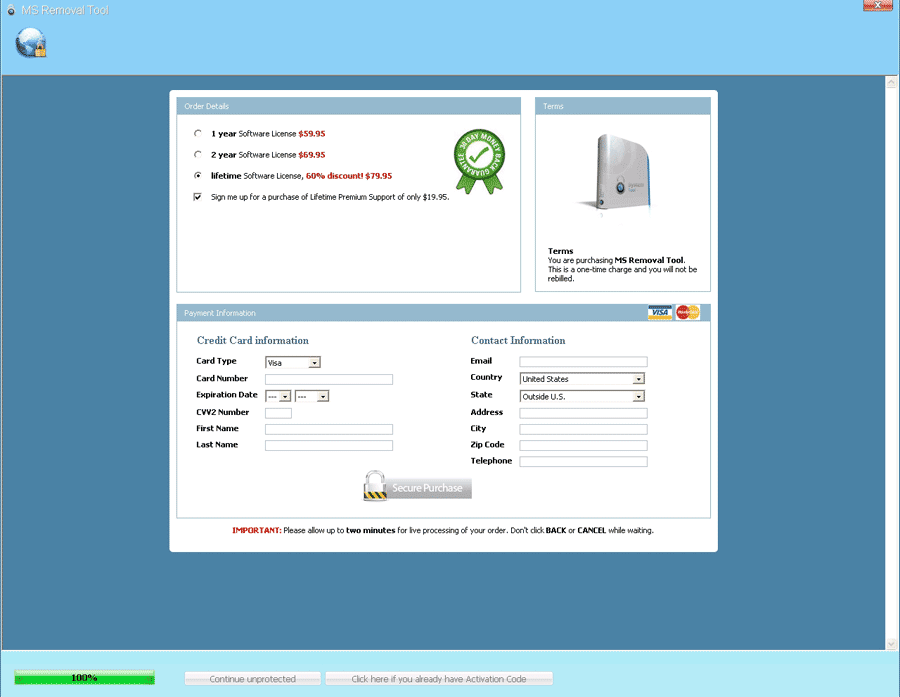Click the 'Credit Card information' heading
The height and width of the screenshot is (697, 900).
click(x=253, y=340)
